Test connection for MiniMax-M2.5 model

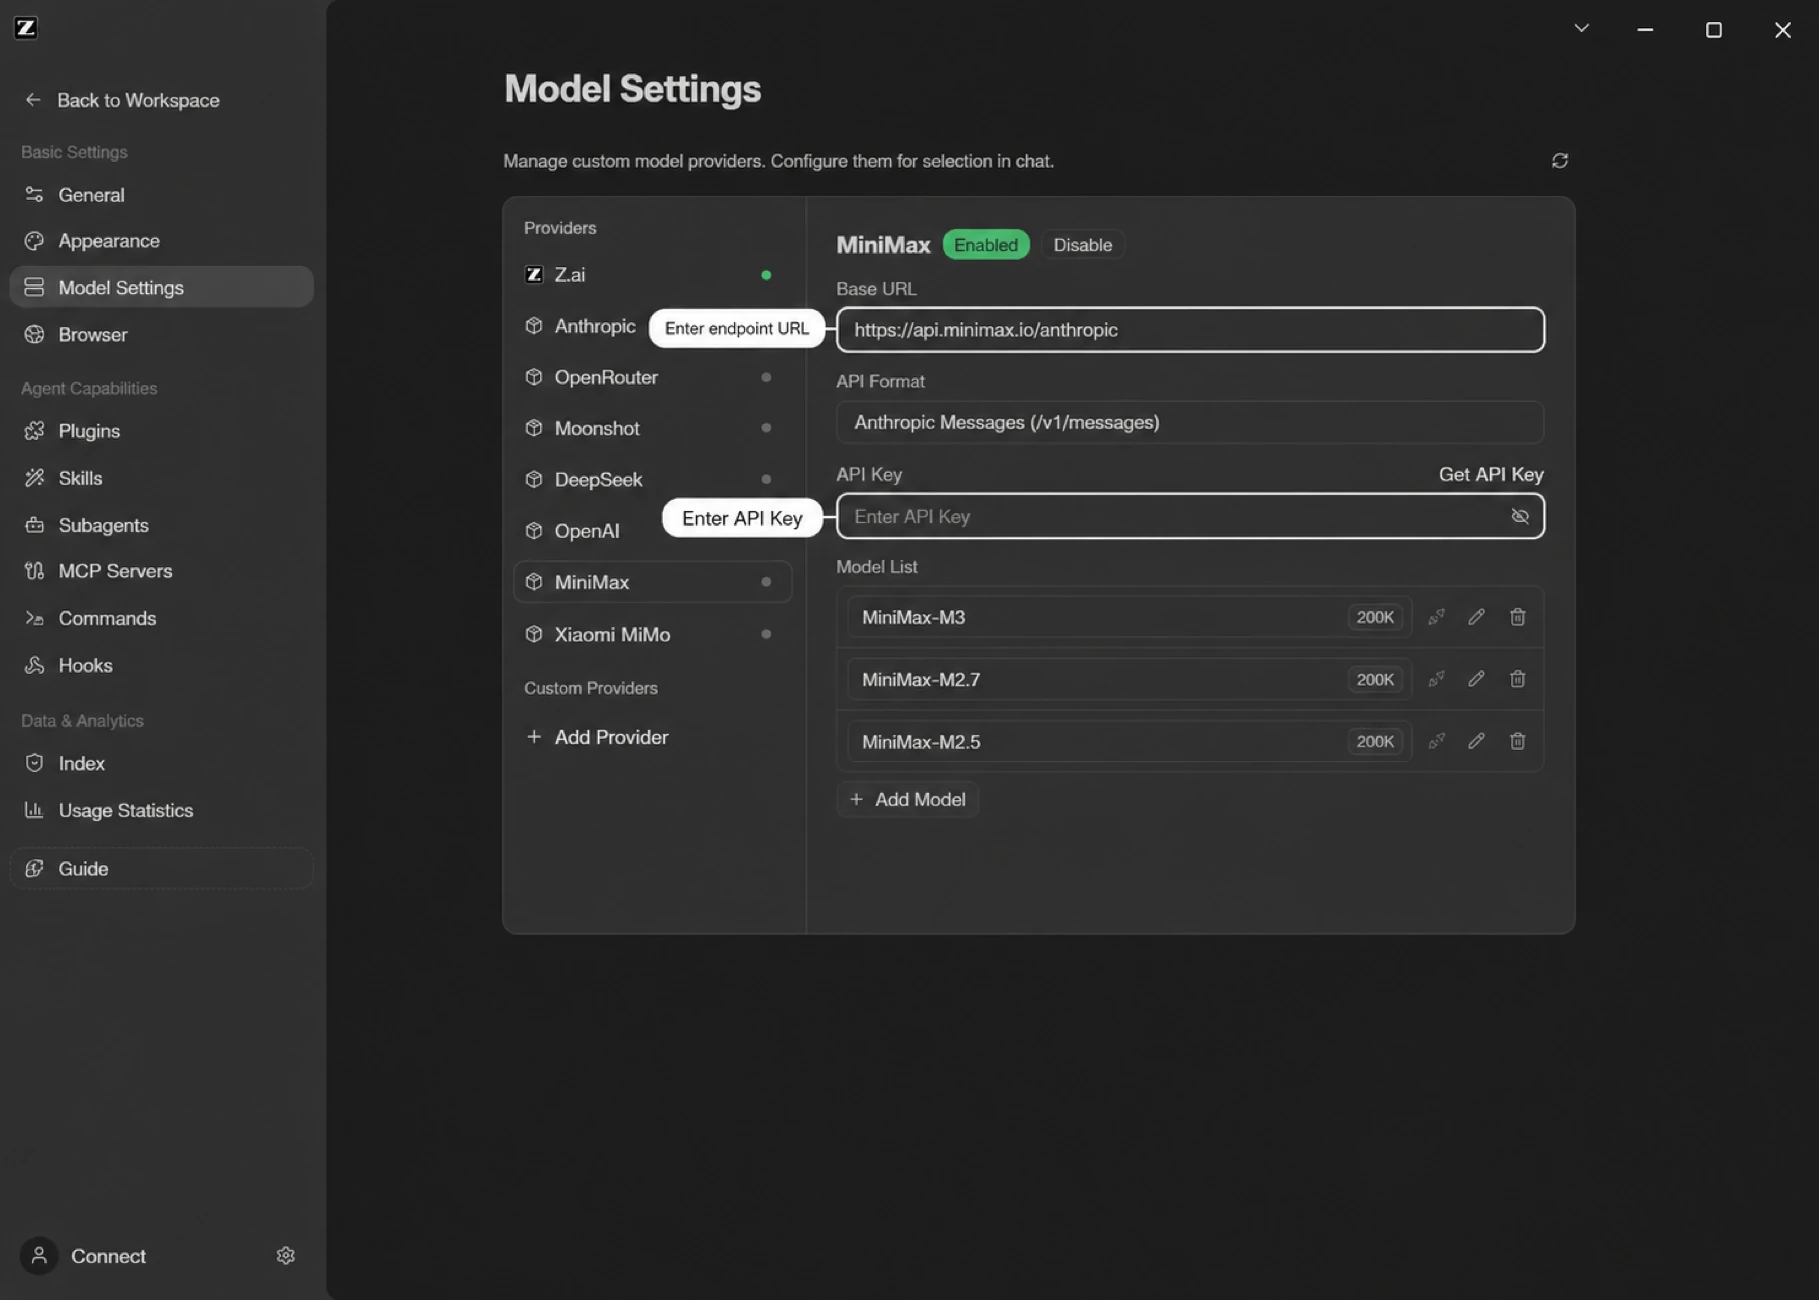click(1436, 741)
